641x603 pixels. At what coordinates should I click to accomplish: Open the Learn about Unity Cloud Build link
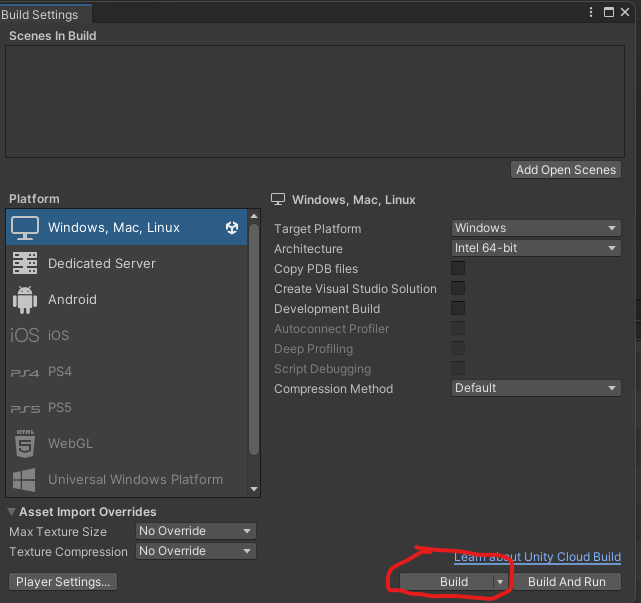[537, 557]
